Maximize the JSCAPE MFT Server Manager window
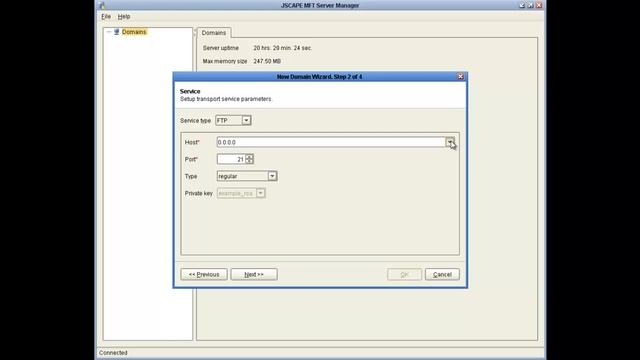The width and height of the screenshot is (640, 360). 530,5
